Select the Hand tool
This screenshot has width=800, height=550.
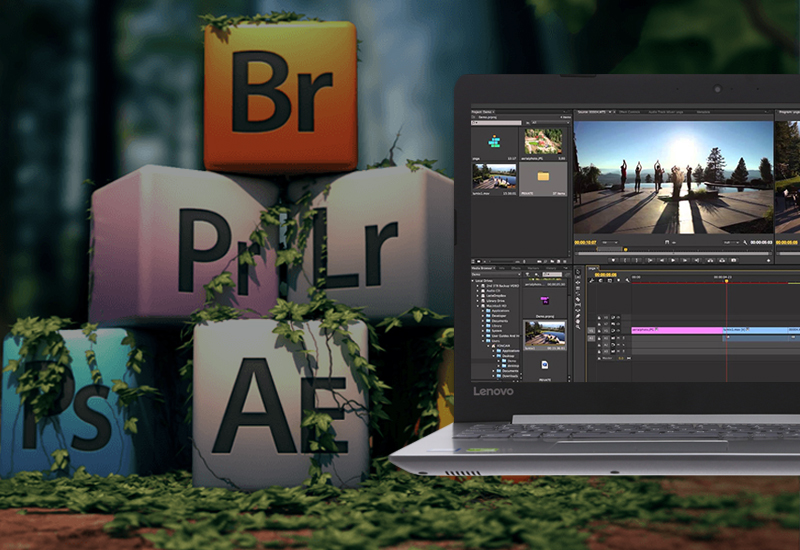(x=578, y=321)
